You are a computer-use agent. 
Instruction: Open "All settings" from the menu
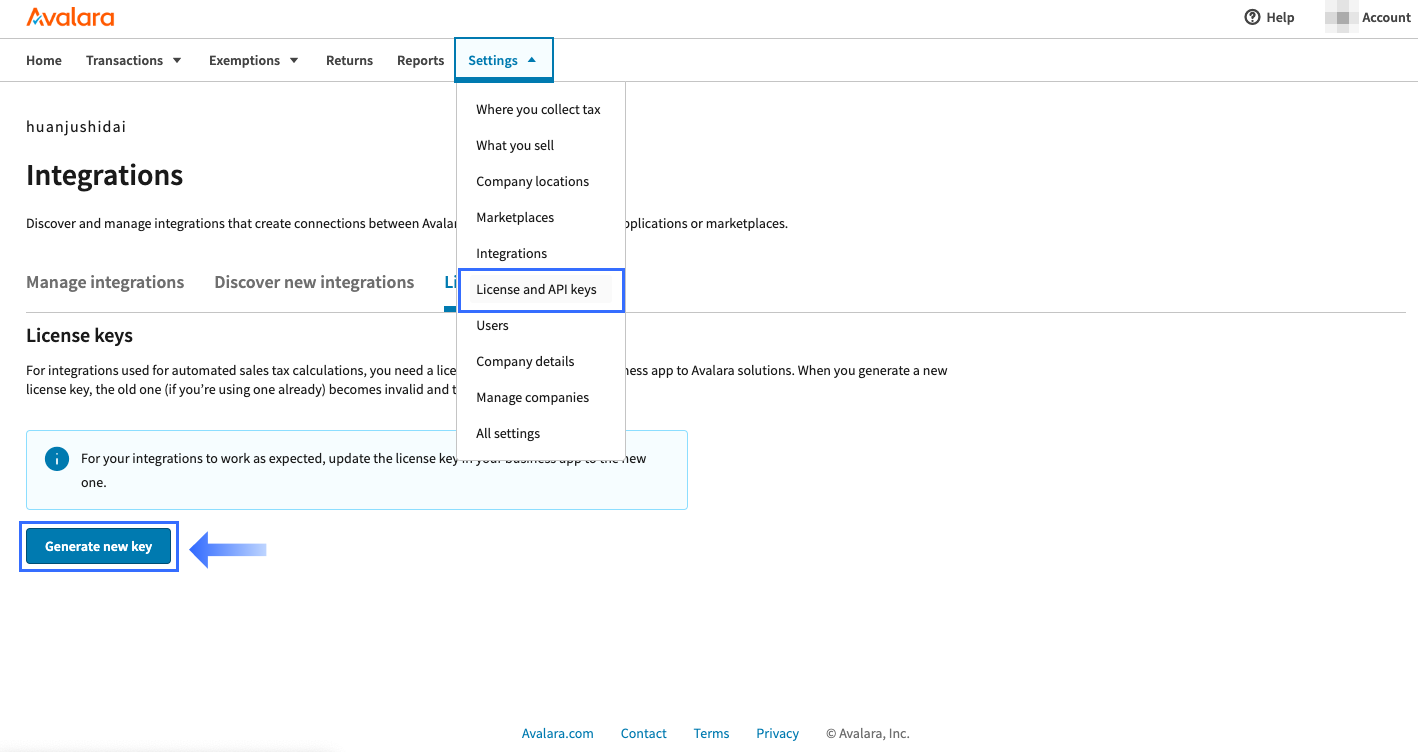click(x=508, y=433)
